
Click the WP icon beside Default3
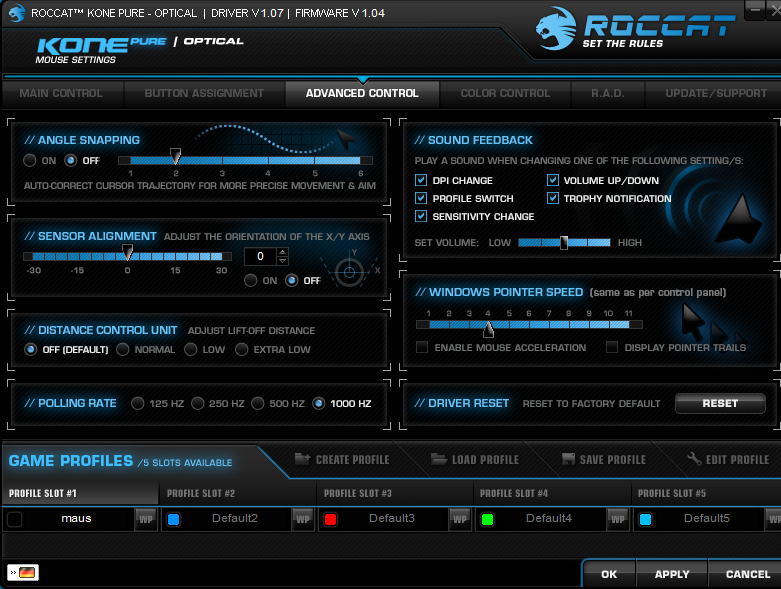(460, 519)
